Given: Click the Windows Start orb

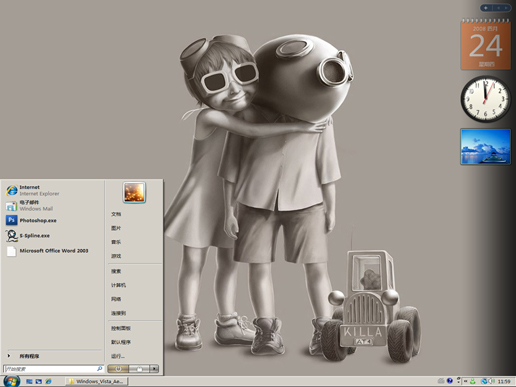Looking at the screenshot, I should point(12,381).
